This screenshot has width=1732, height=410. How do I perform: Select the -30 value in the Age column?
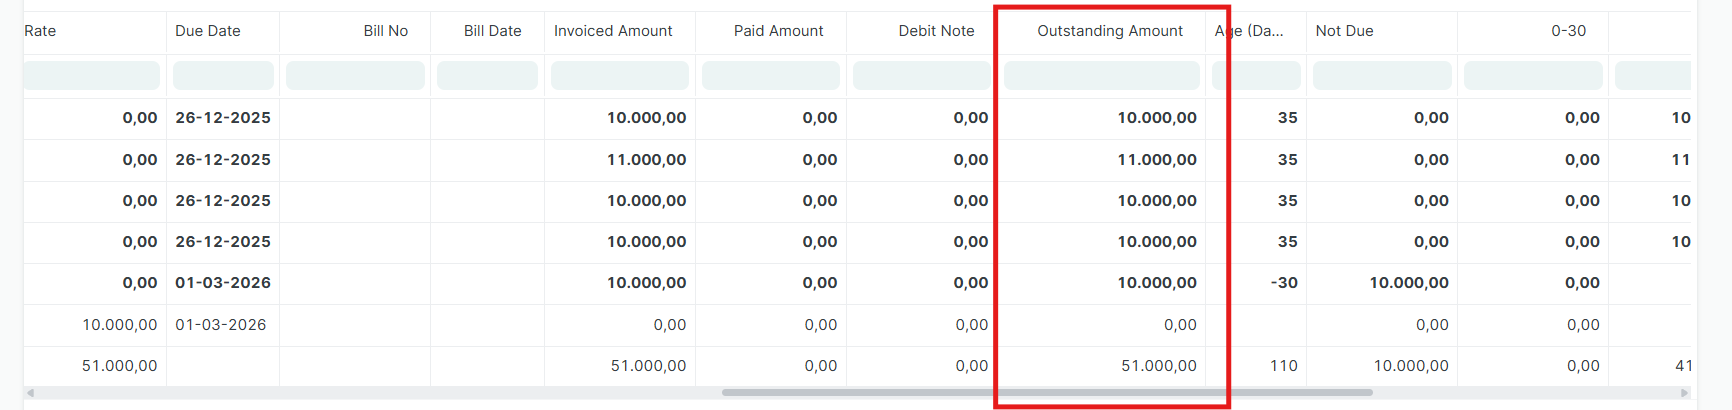pos(1283,283)
